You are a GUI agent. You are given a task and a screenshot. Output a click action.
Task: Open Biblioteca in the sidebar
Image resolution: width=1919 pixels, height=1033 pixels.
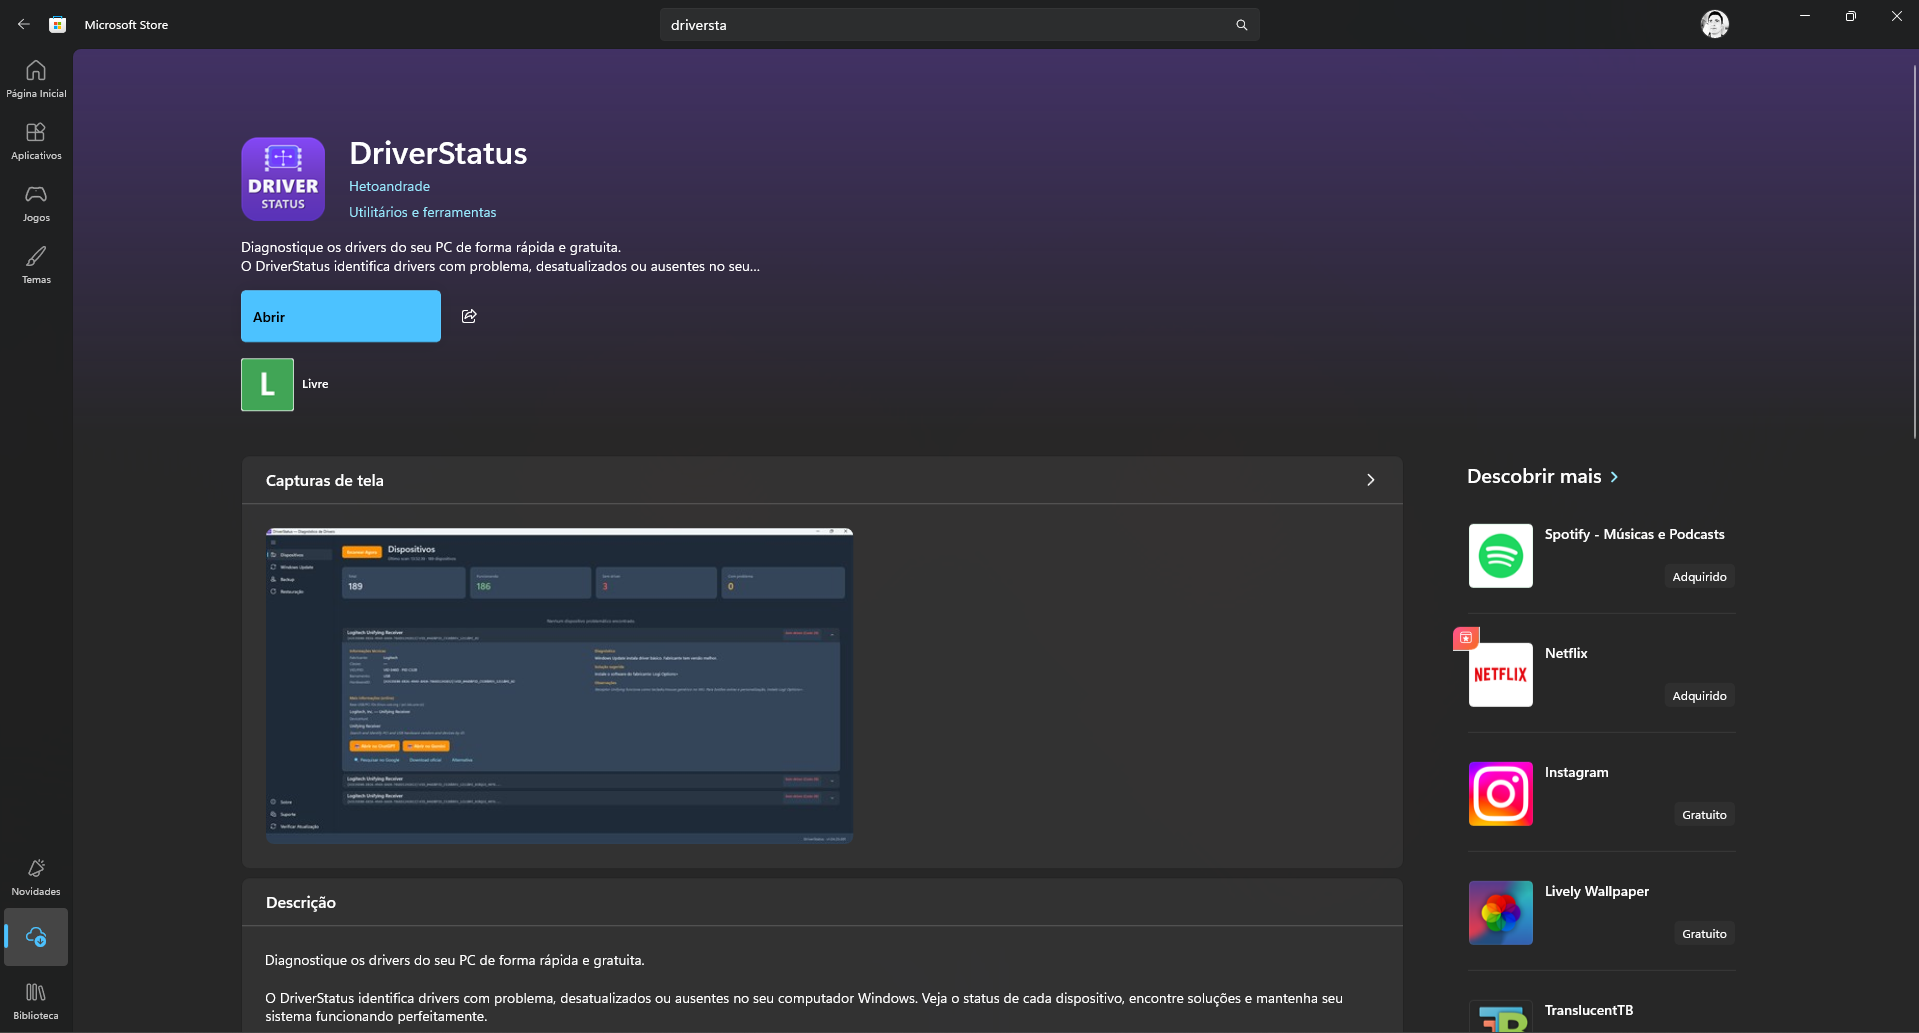click(x=36, y=1001)
